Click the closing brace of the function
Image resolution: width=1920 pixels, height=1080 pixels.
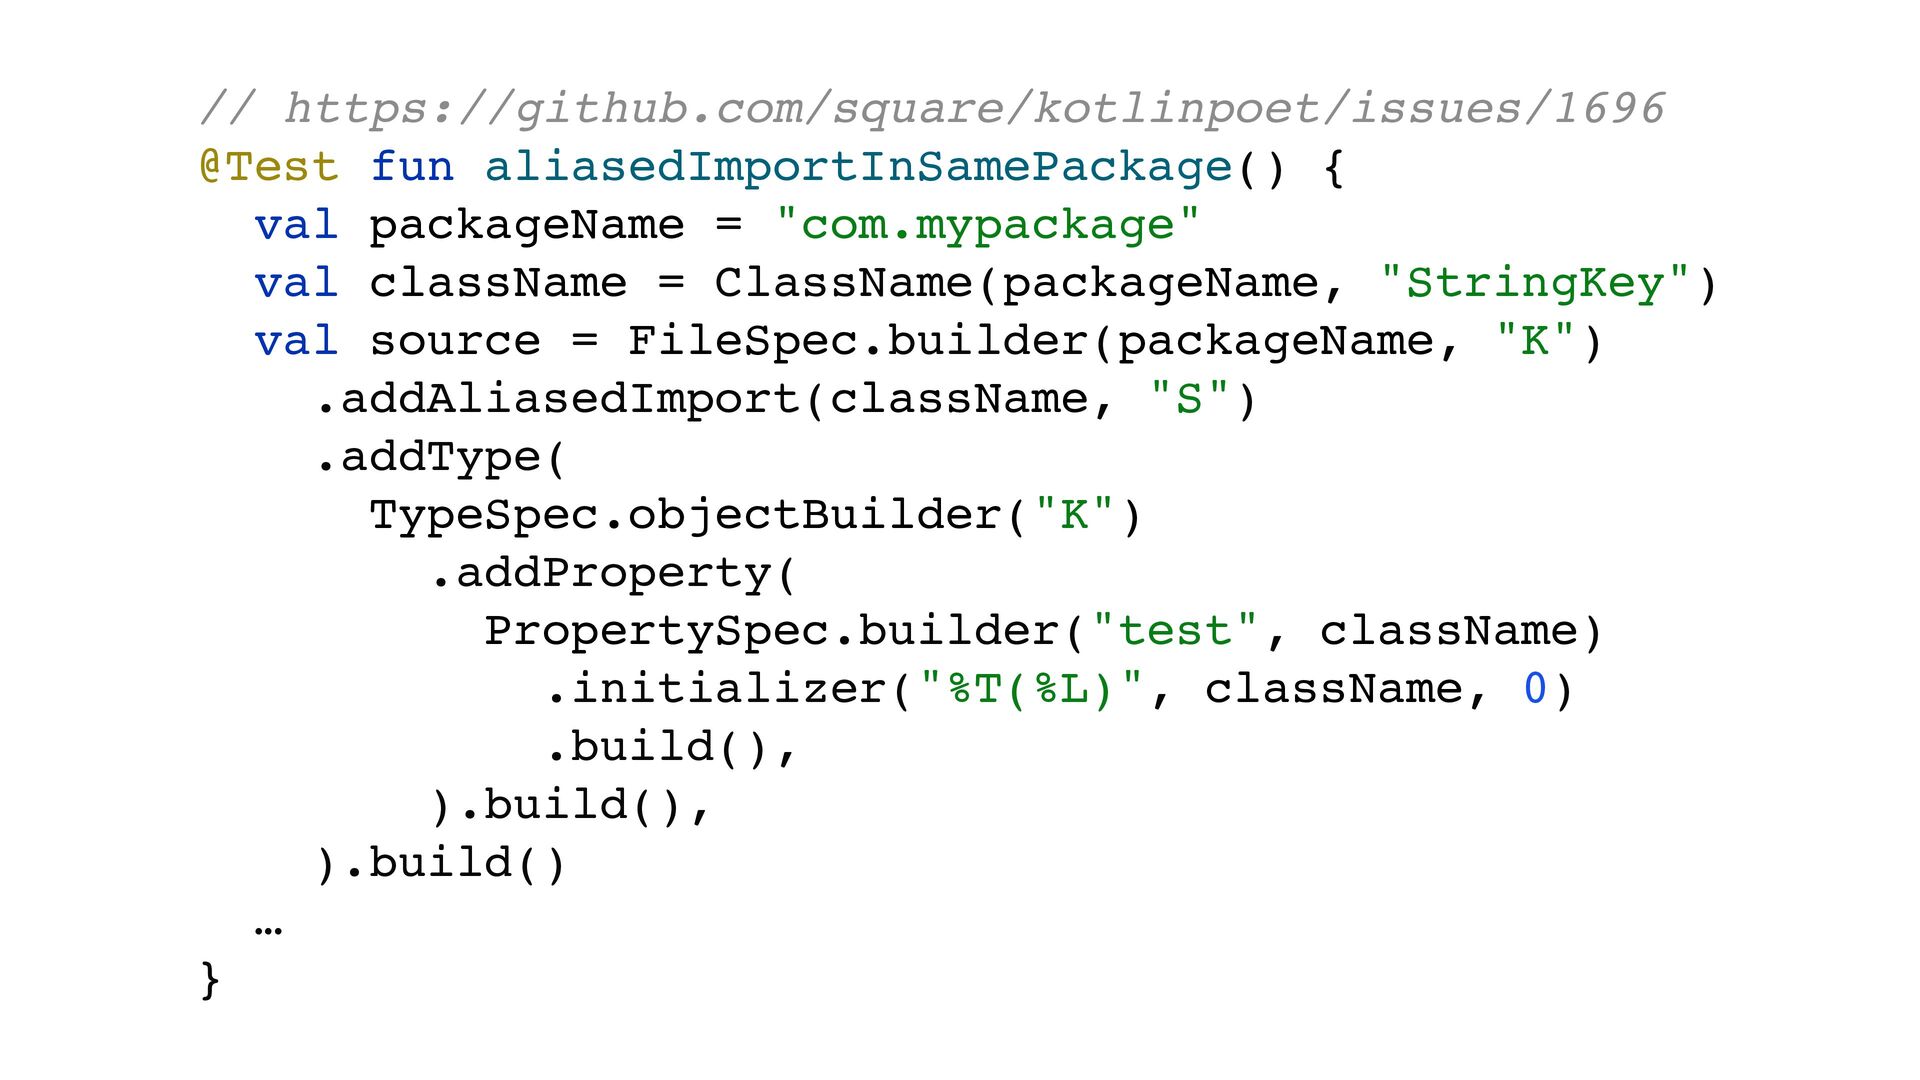(210, 979)
